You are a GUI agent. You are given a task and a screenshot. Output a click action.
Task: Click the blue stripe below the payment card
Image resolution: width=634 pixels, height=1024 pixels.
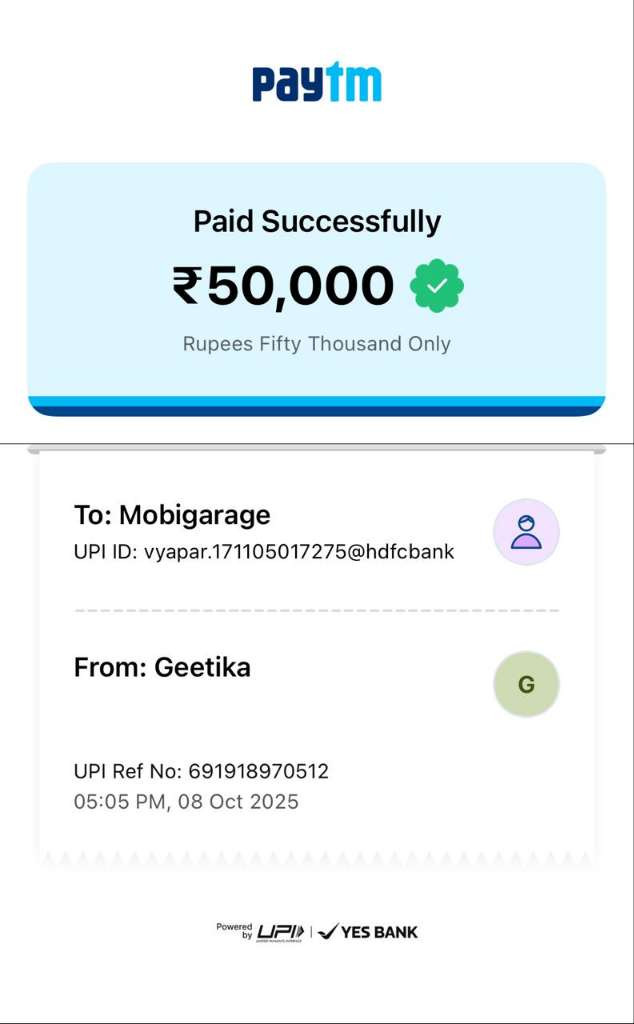click(317, 406)
